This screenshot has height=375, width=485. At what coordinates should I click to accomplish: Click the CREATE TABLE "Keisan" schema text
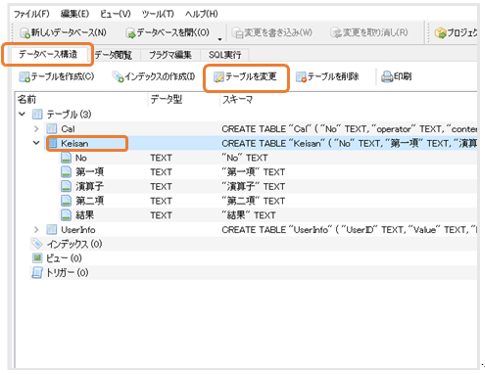click(x=349, y=143)
